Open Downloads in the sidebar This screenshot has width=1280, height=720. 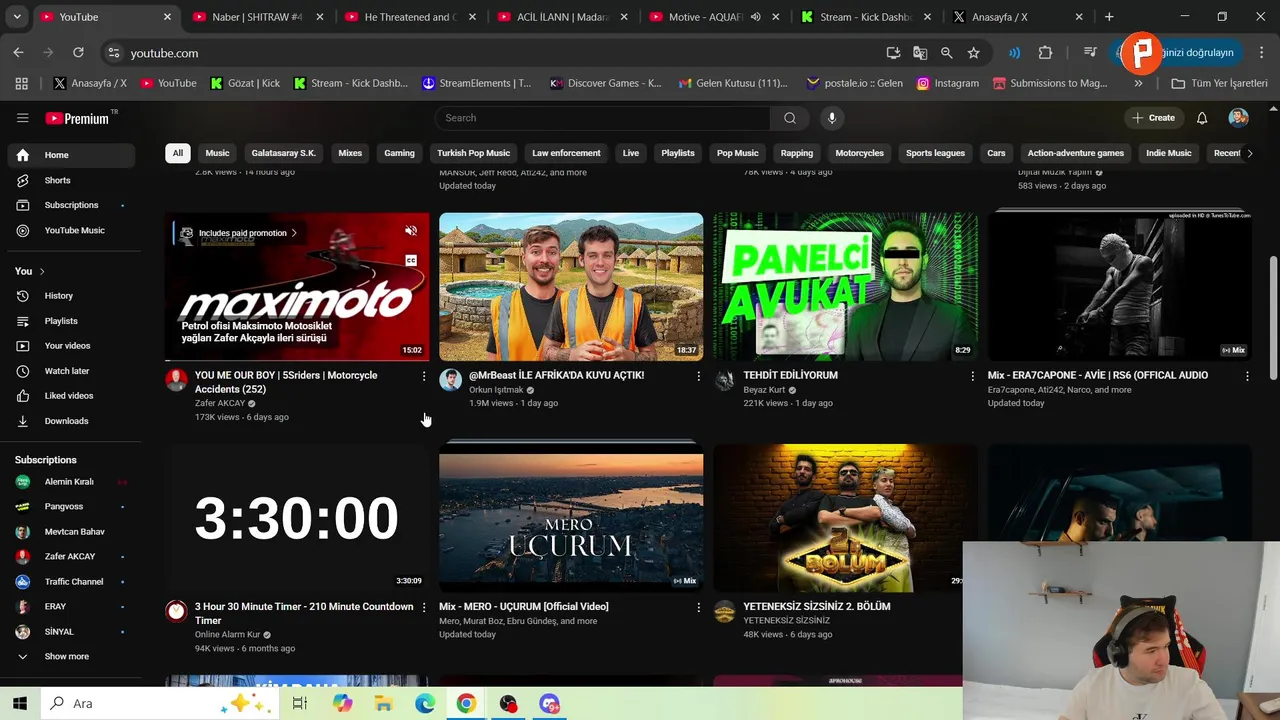[69, 421]
